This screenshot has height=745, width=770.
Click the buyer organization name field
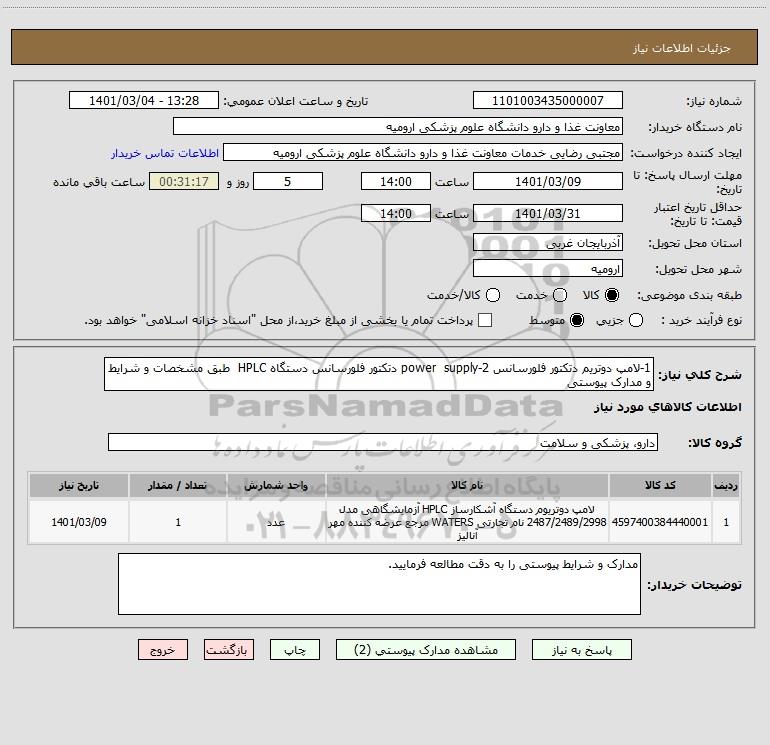coord(398,127)
